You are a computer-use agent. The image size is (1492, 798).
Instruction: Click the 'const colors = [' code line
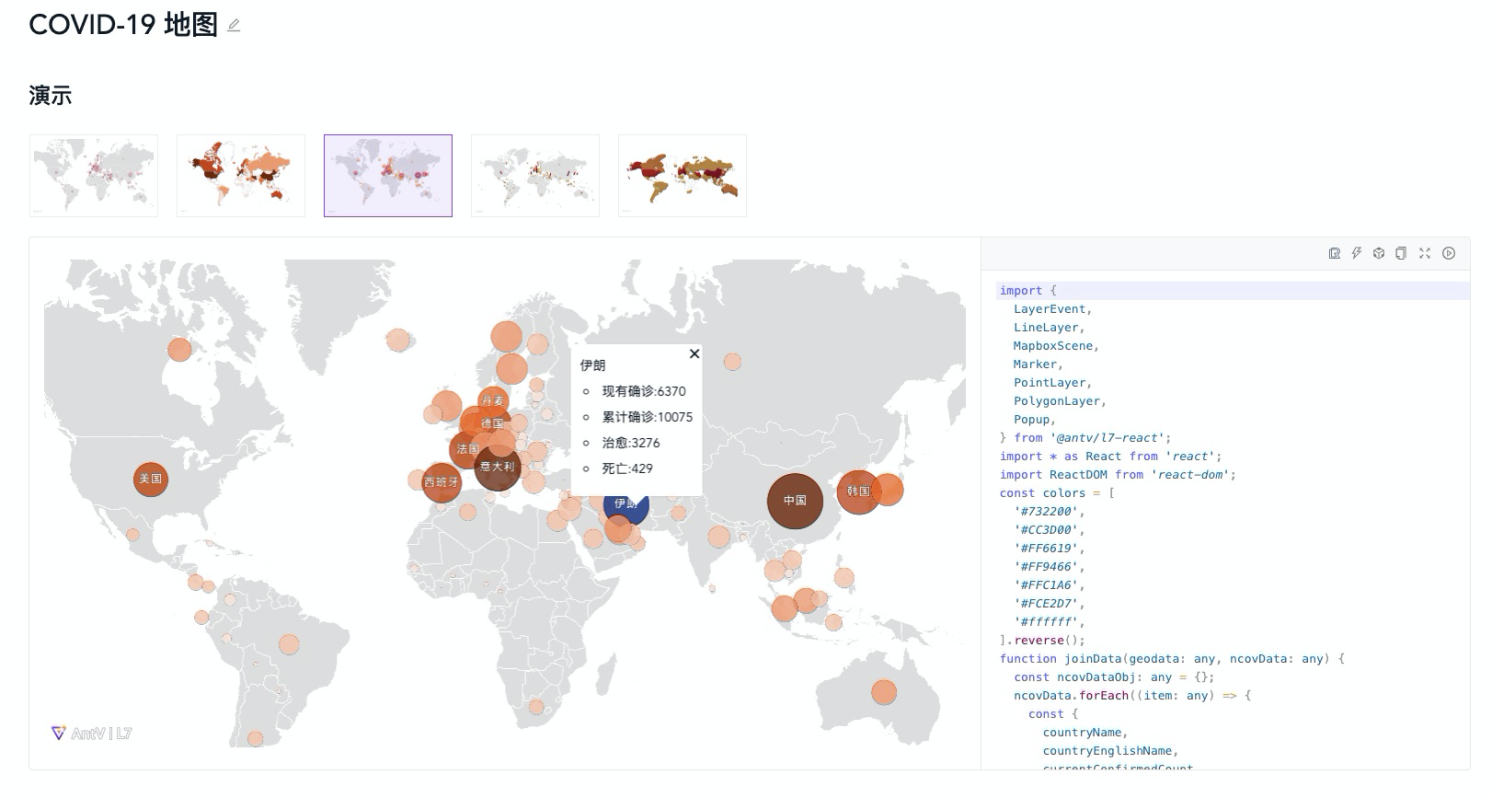coord(1056,493)
